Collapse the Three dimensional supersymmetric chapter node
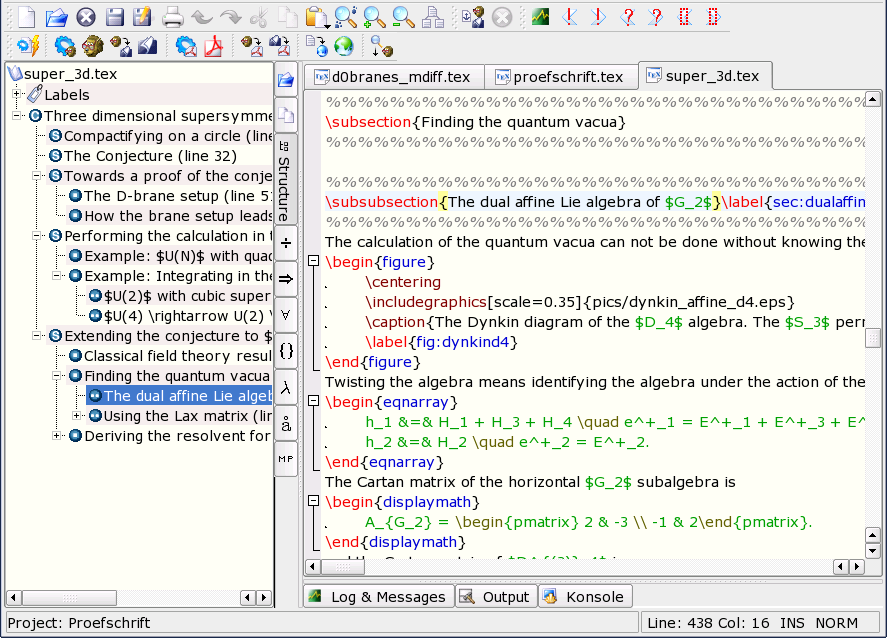This screenshot has width=887, height=638. 16,115
